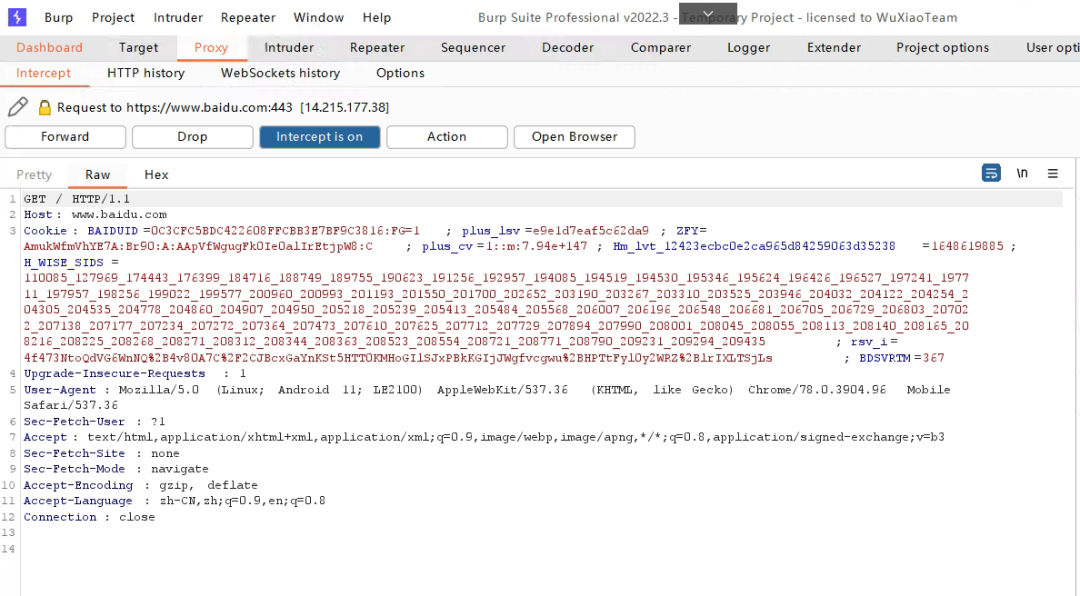Screen dimensions: 1080x596
Task: Click the Drop button
Action: [x=192, y=136]
